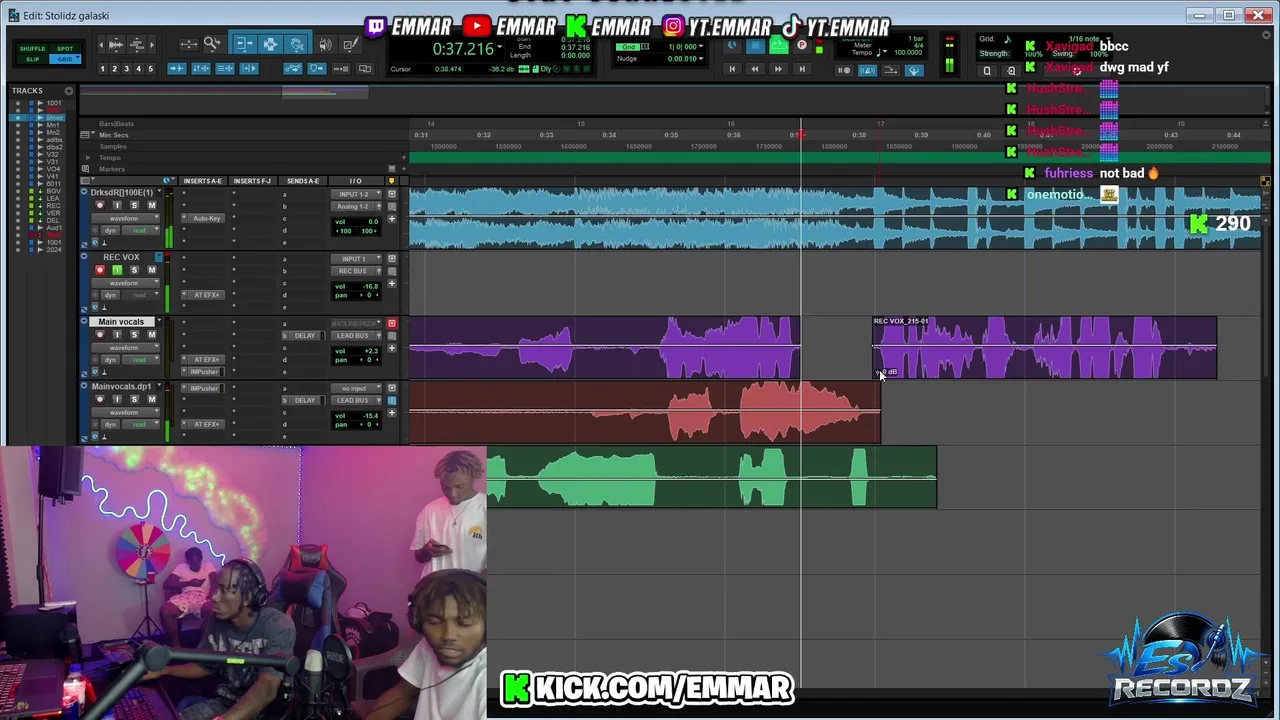The image size is (1280, 720).
Task: Click INSERTS A-E column header
Action: click(x=203, y=181)
